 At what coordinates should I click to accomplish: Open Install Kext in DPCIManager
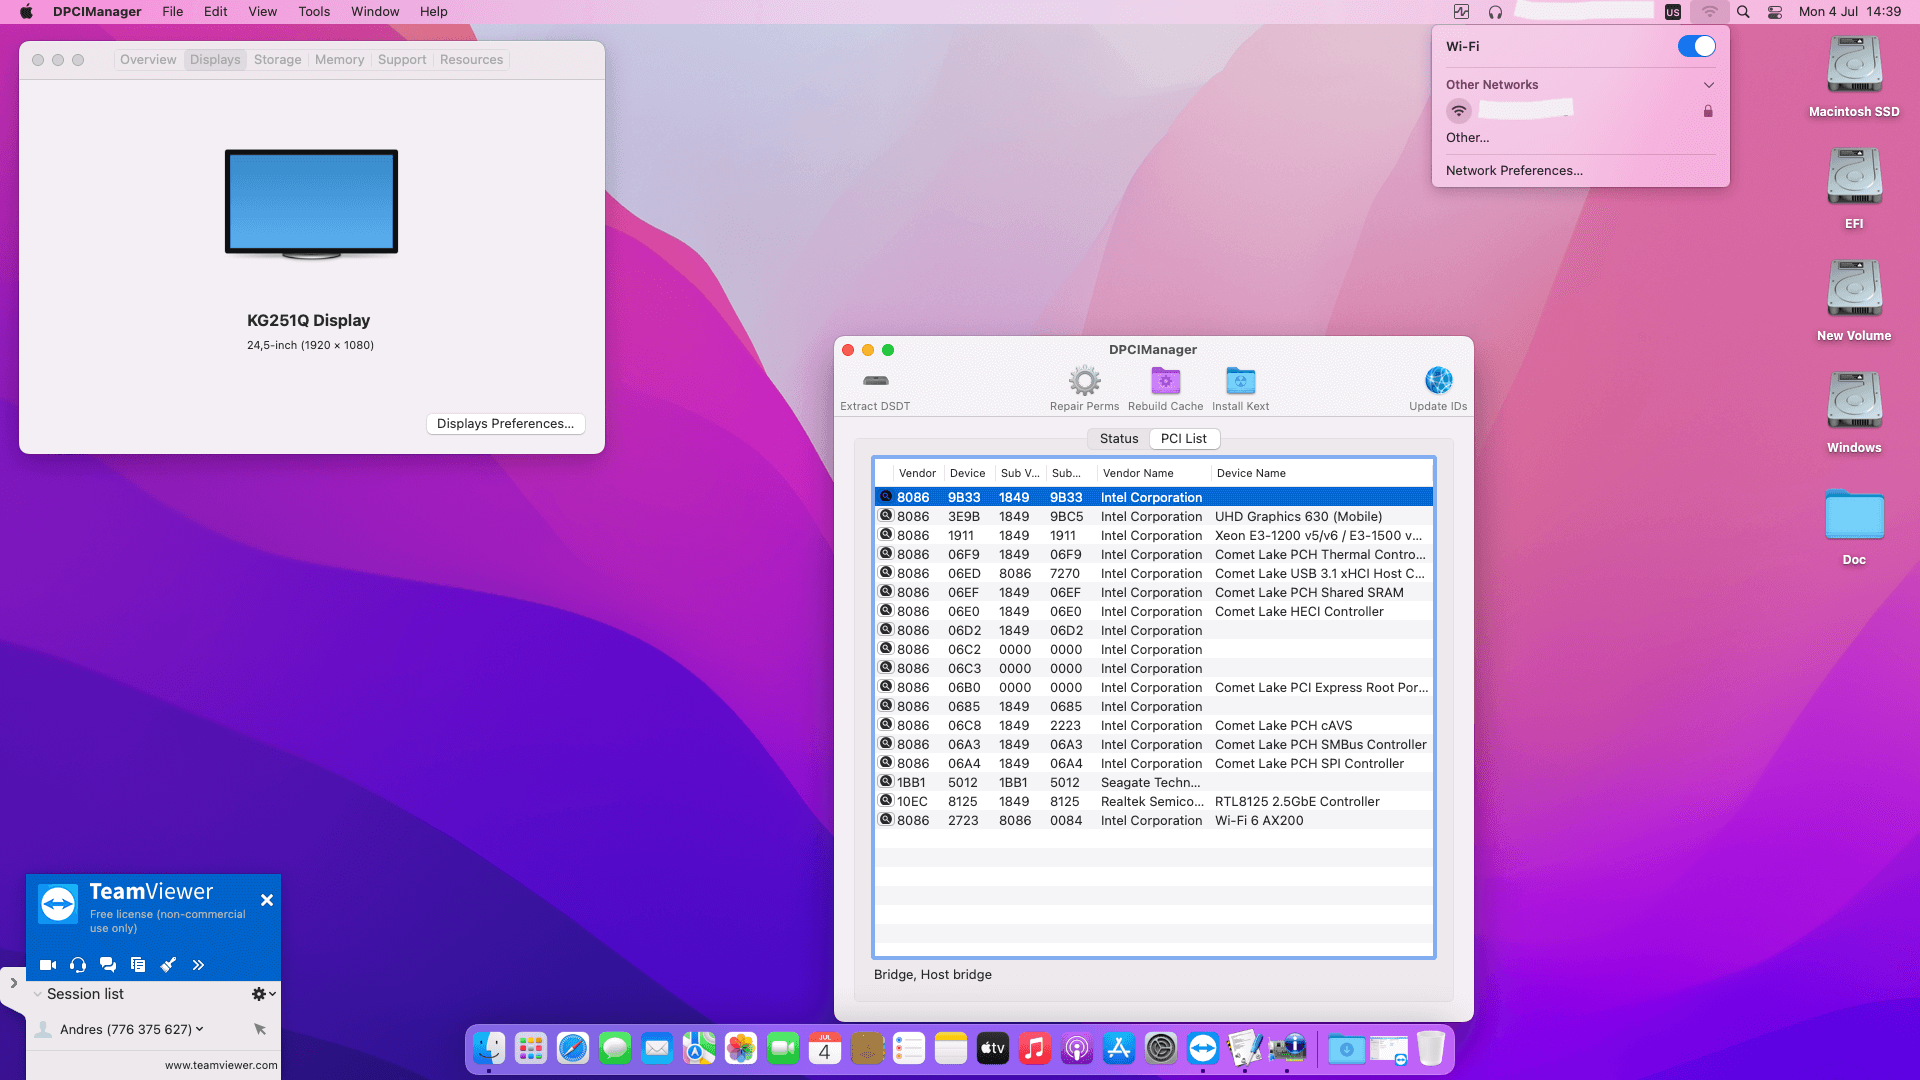tap(1240, 381)
